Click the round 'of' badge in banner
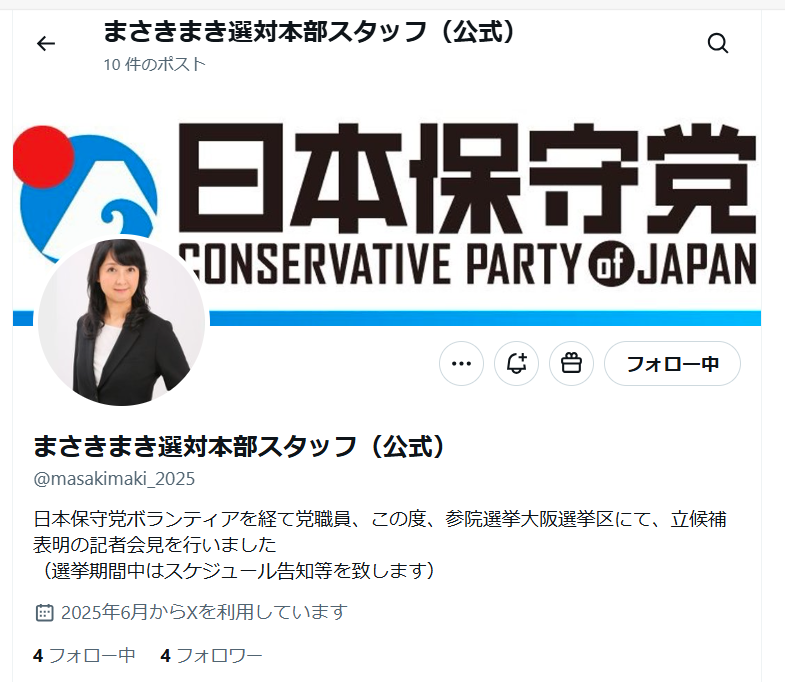Image resolution: width=785 pixels, height=682 pixels. pyautogui.click(x=611, y=264)
